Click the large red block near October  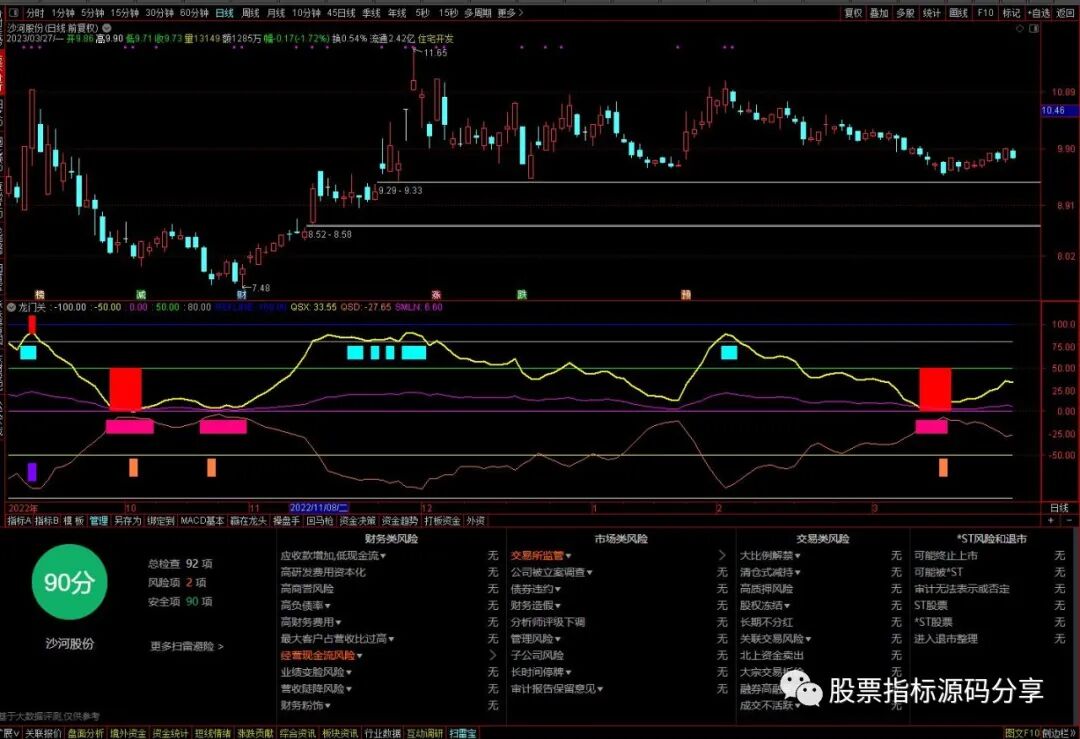[x=125, y=389]
